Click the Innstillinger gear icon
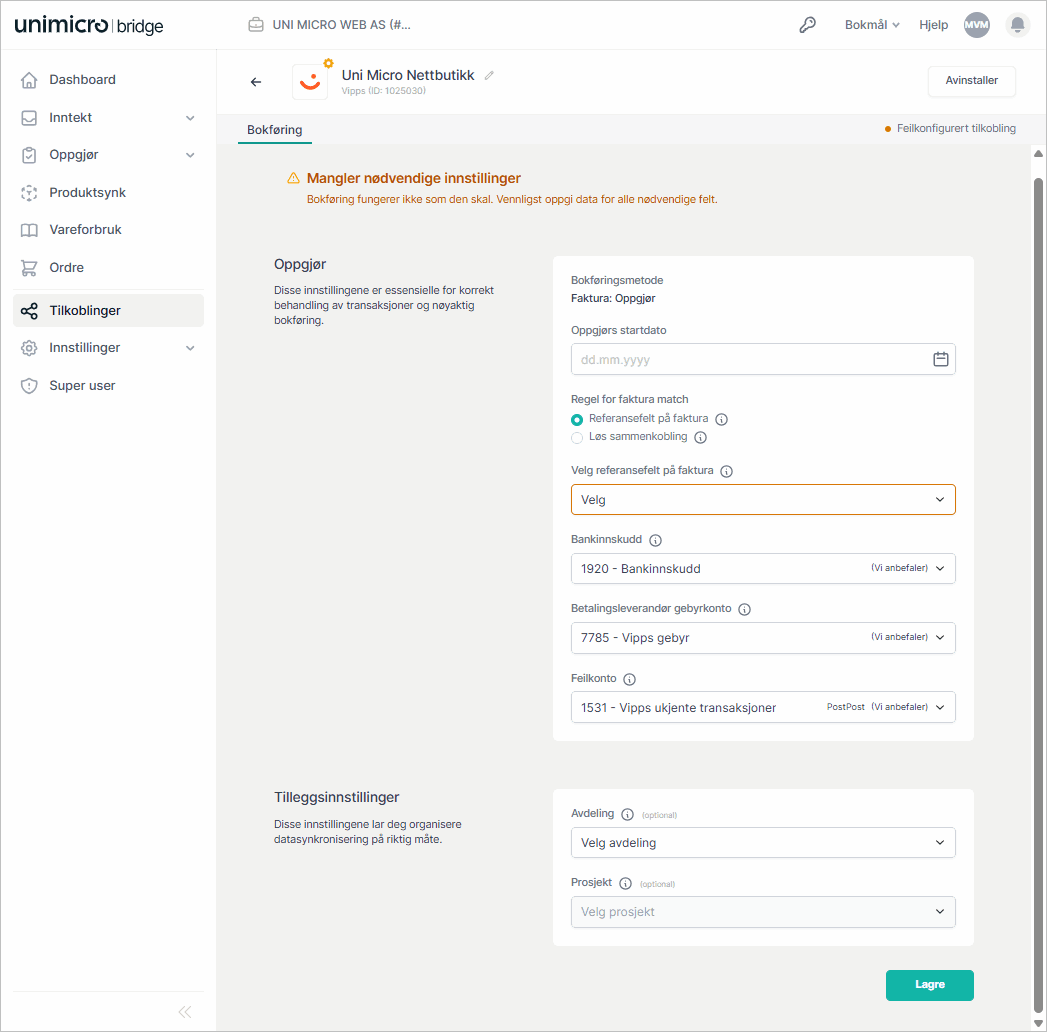Viewport: 1047px width, 1032px height. point(29,348)
